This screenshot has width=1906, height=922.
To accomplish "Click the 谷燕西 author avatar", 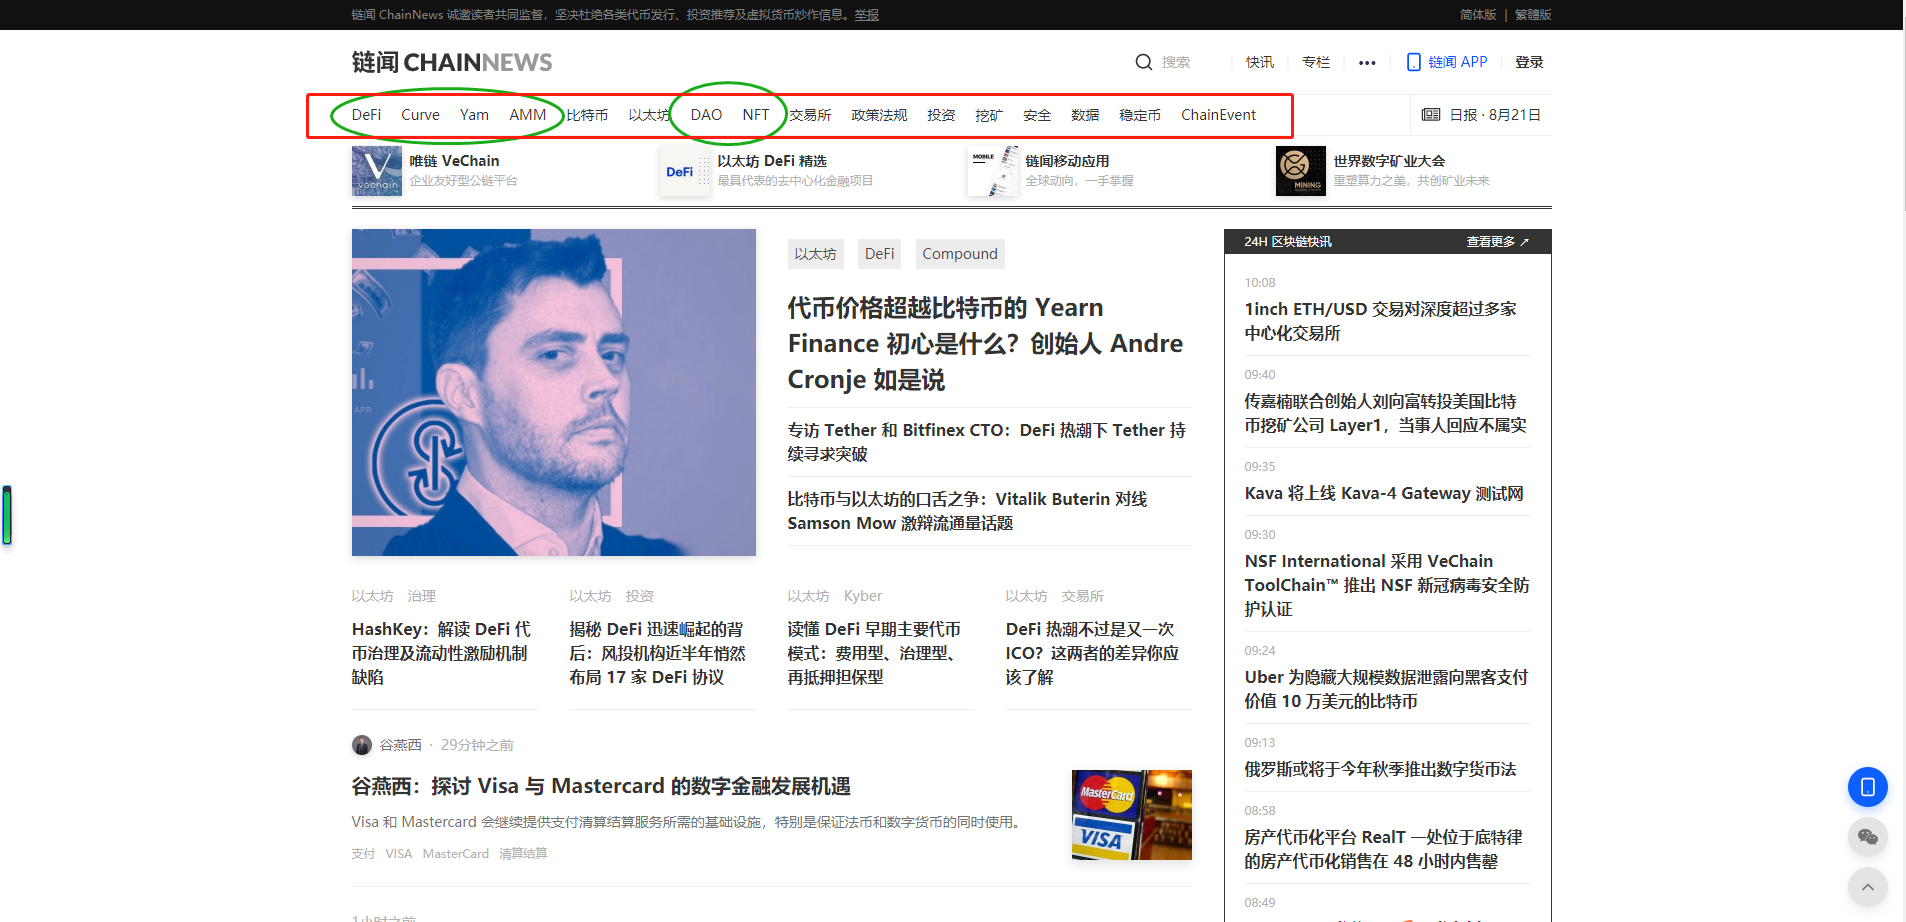I will coord(362,745).
